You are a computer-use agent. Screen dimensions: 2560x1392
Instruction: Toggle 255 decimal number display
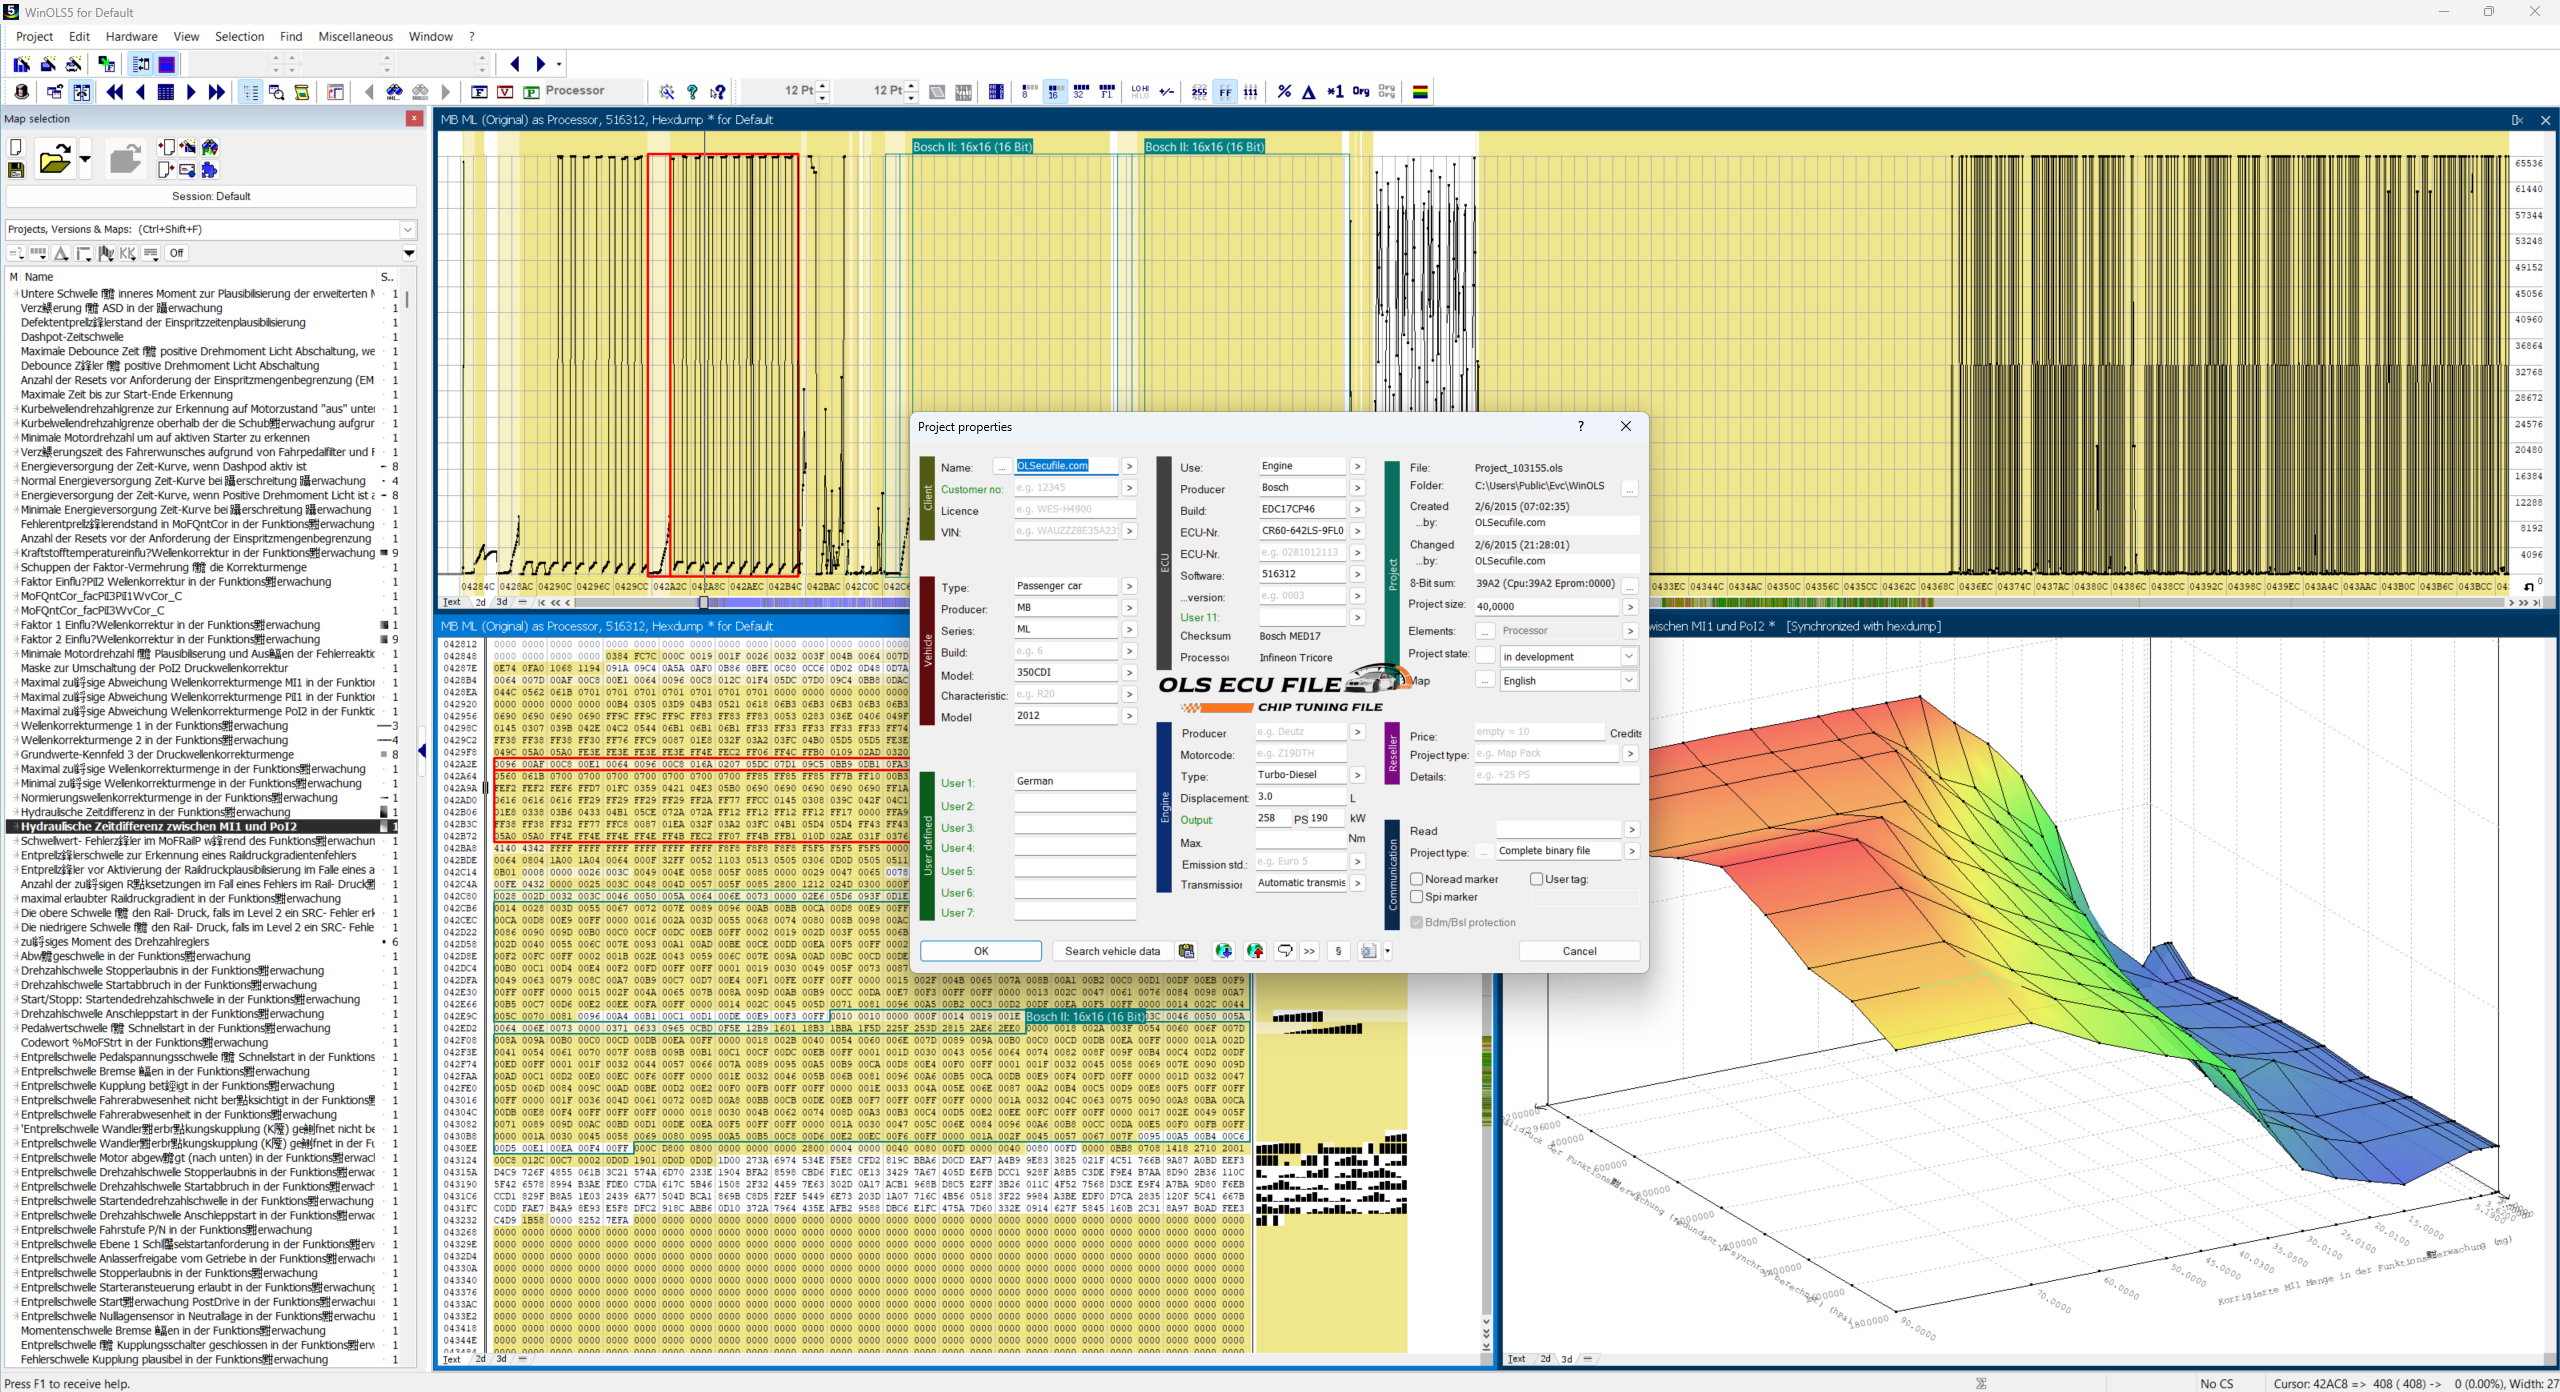coord(1199,92)
